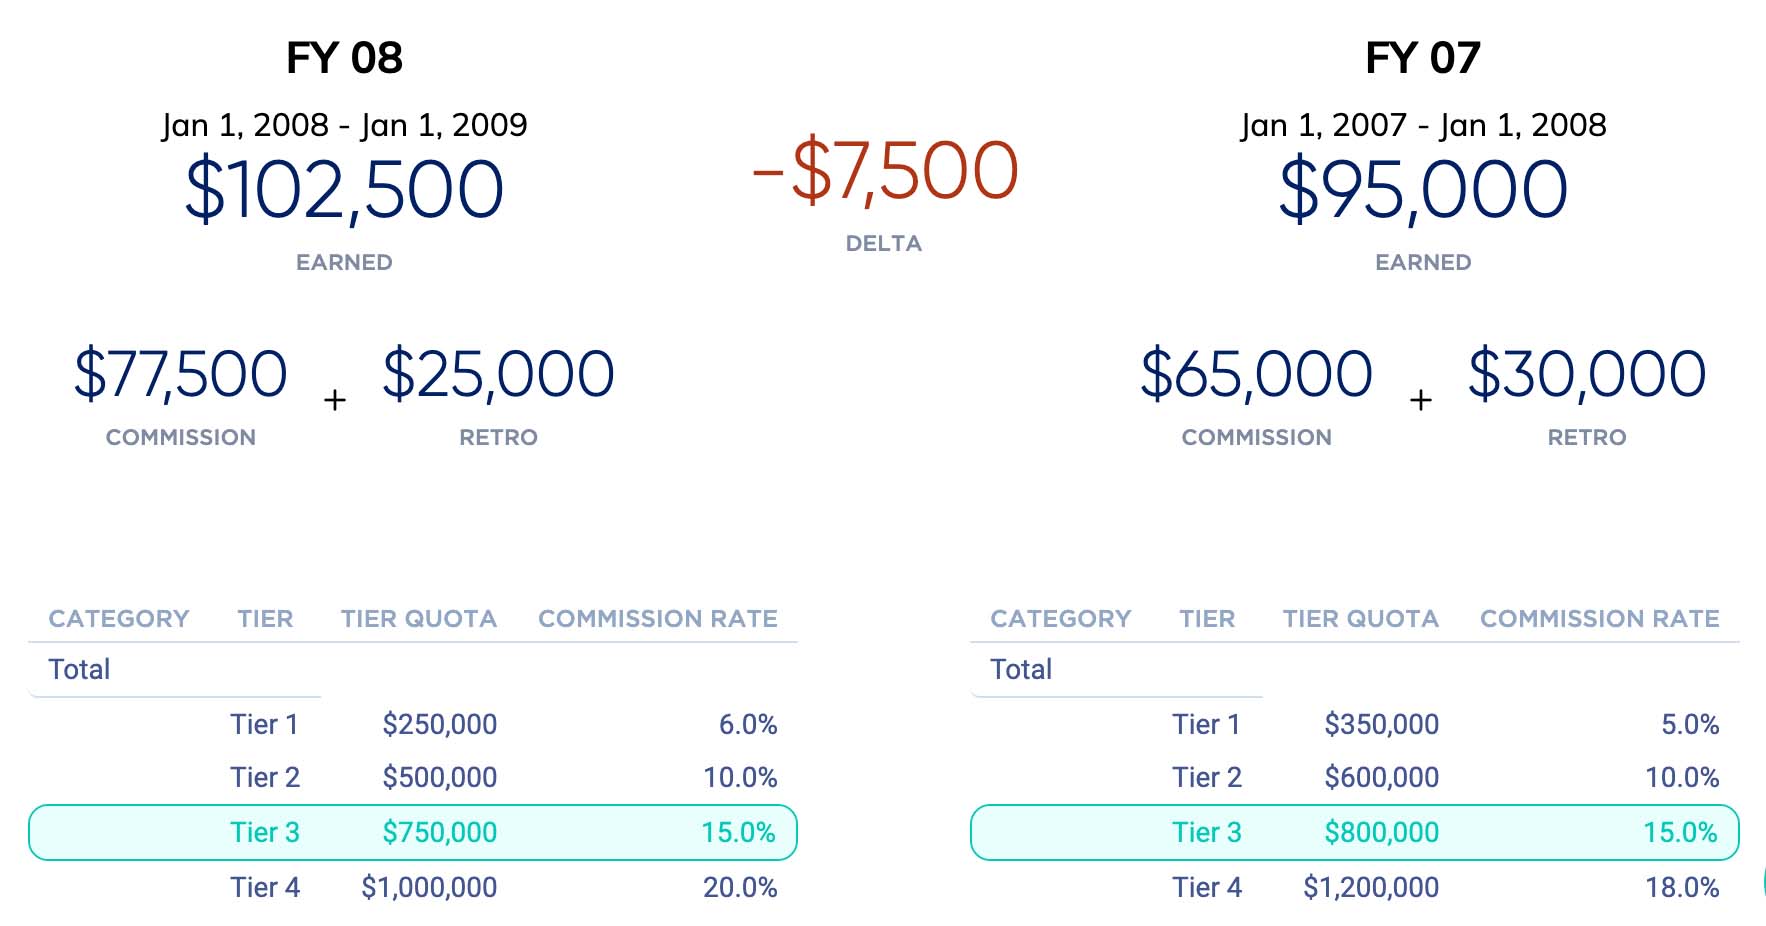Click the Tier Quota header in FY 08 table
This screenshot has height=926, width=1766.
pyautogui.click(x=419, y=619)
